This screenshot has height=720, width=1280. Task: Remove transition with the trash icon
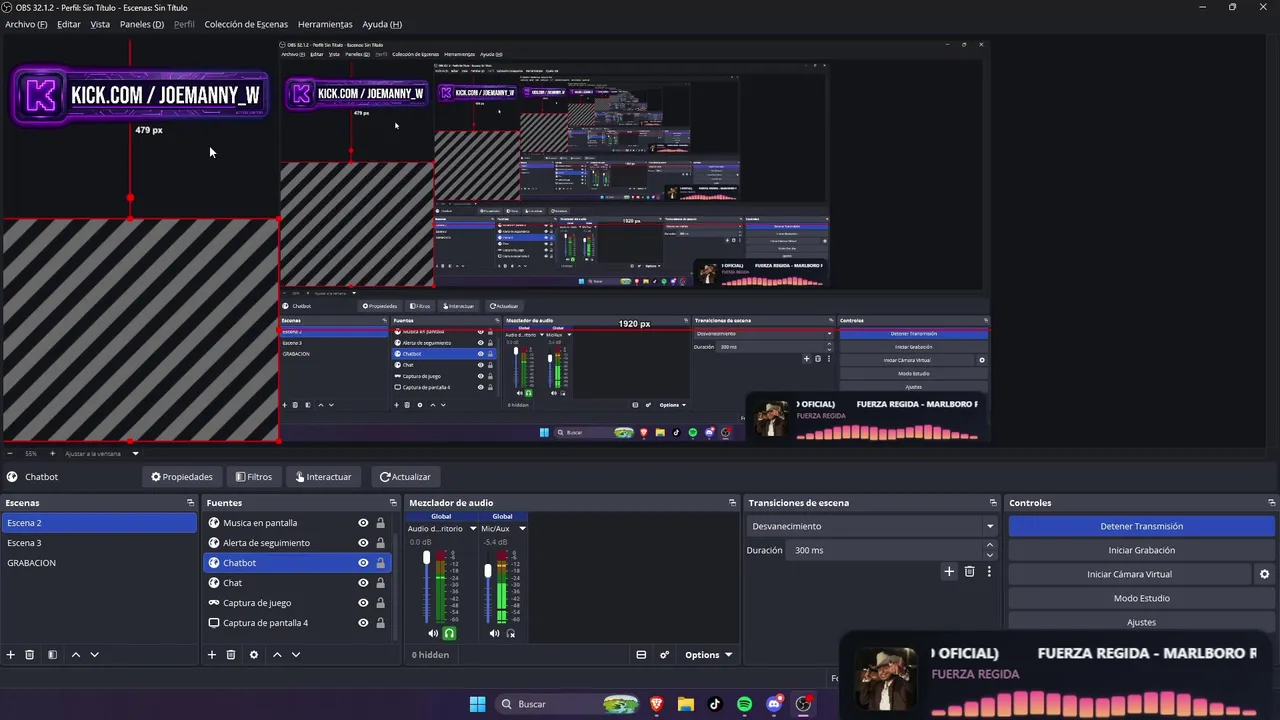[x=969, y=572]
